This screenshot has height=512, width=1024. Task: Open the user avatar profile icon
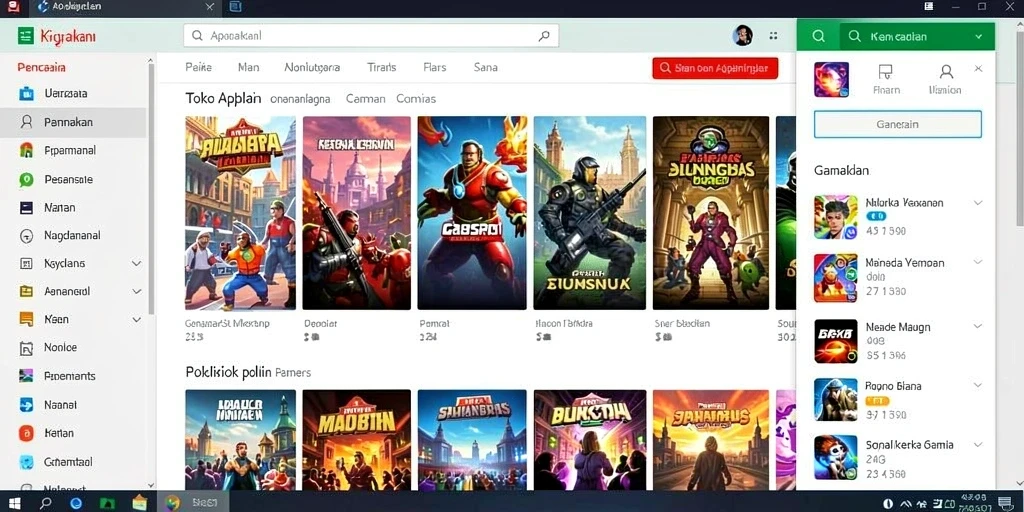(x=743, y=35)
